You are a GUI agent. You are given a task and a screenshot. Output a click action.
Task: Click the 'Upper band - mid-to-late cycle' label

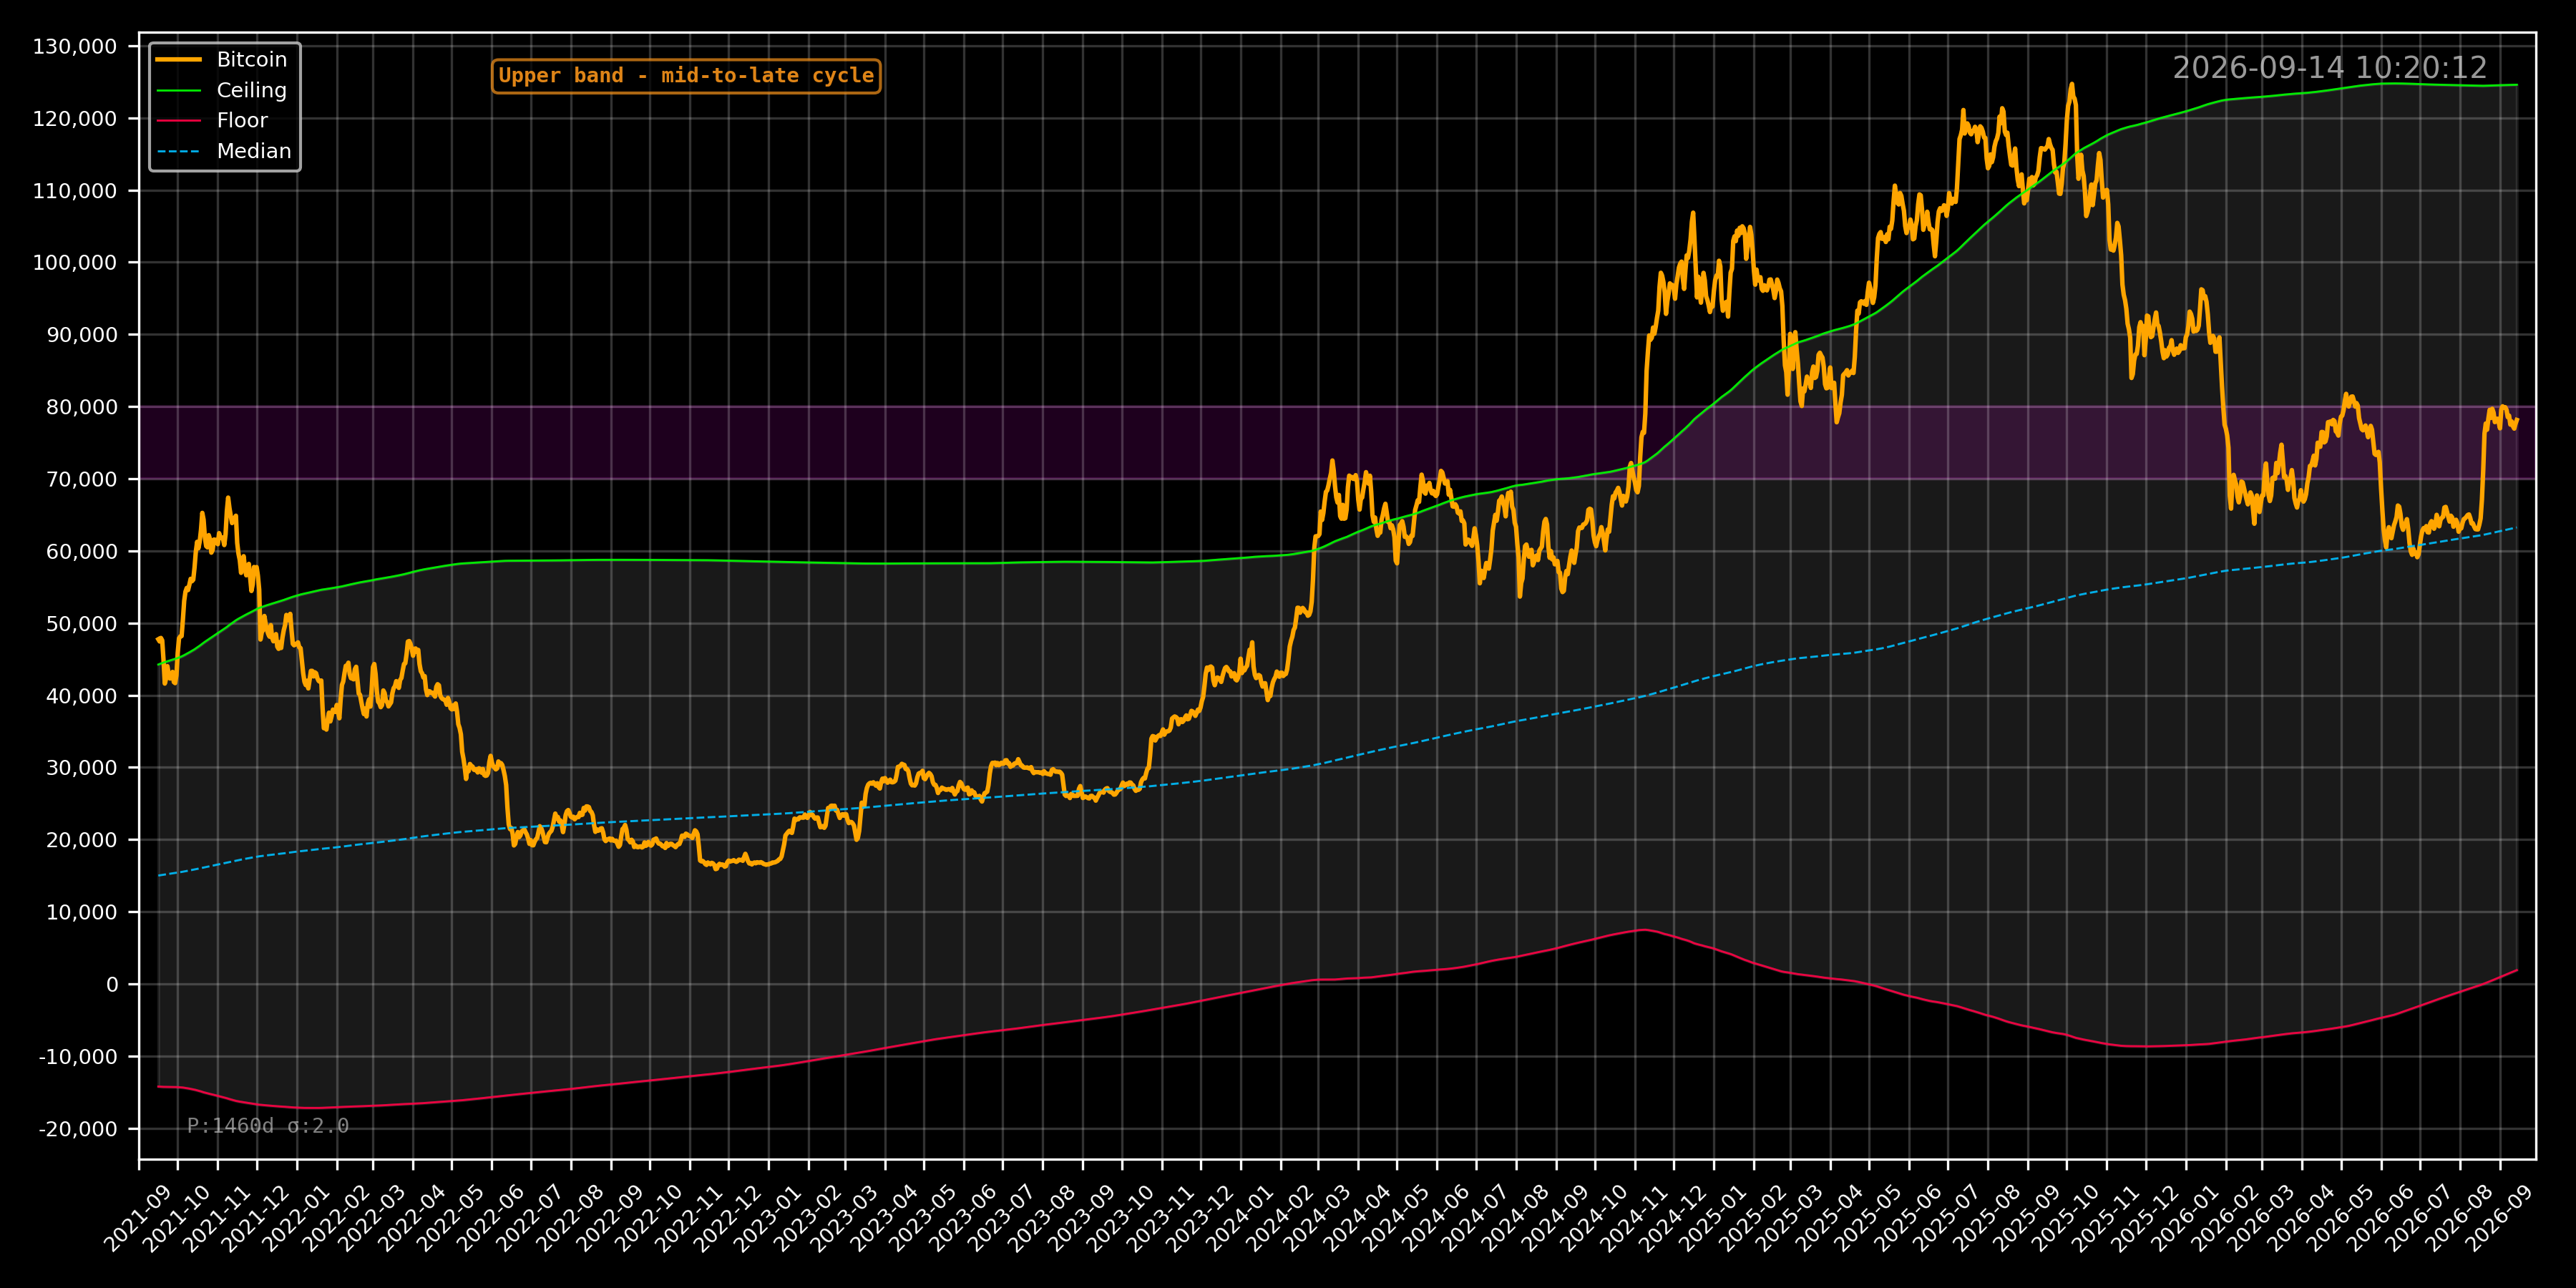pos(686,76)
